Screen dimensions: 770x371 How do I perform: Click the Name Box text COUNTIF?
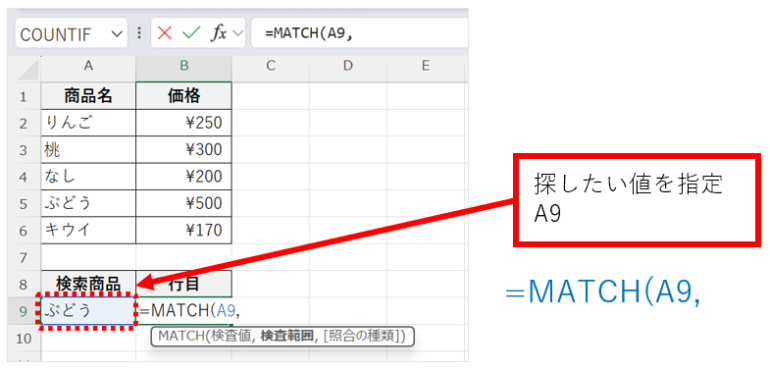[x=56, y=34]
